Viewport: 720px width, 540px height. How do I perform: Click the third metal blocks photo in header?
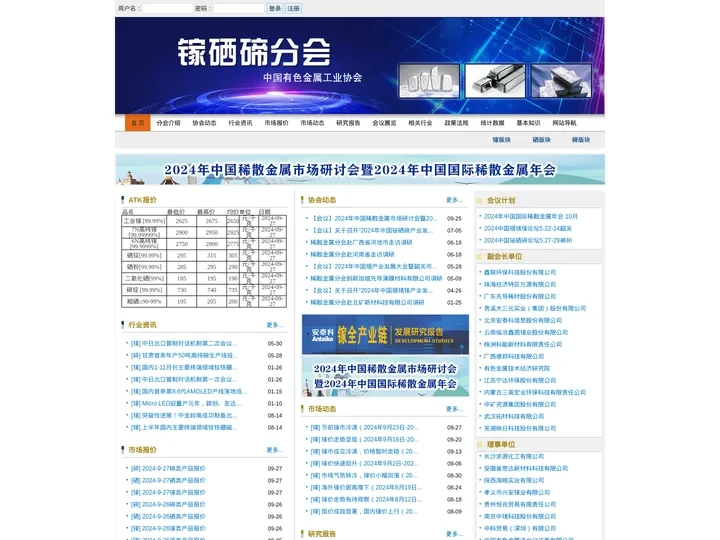(x=561, y=81)
